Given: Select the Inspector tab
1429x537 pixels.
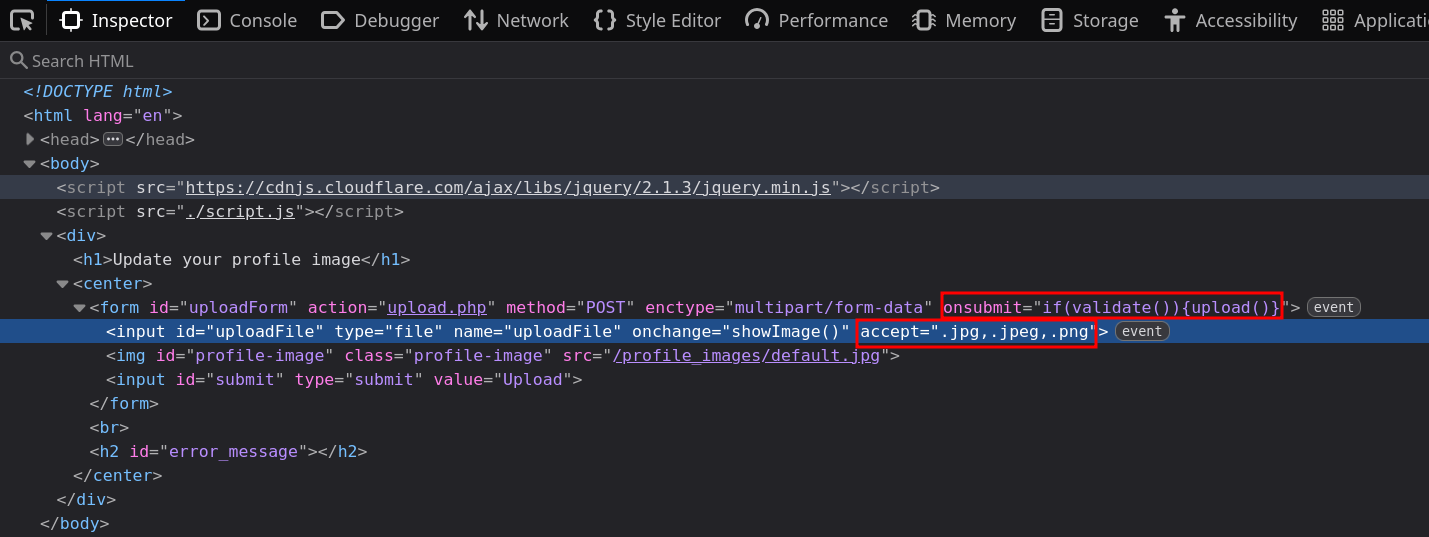Looking at the screenshot, I should [116, 20].
